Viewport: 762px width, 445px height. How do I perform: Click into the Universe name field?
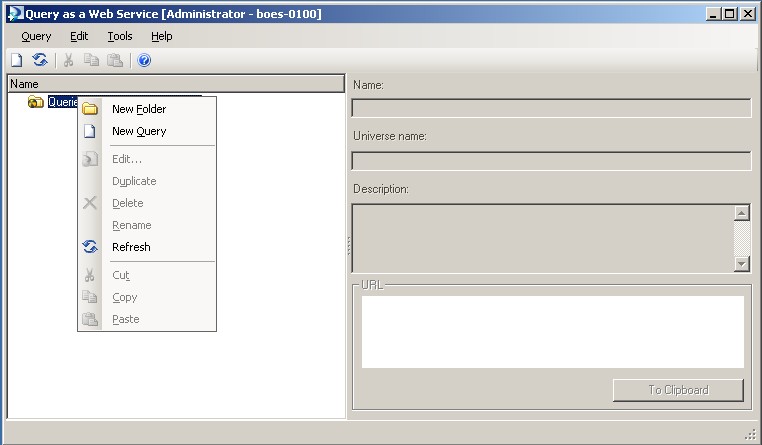click(x=551, y=161)
